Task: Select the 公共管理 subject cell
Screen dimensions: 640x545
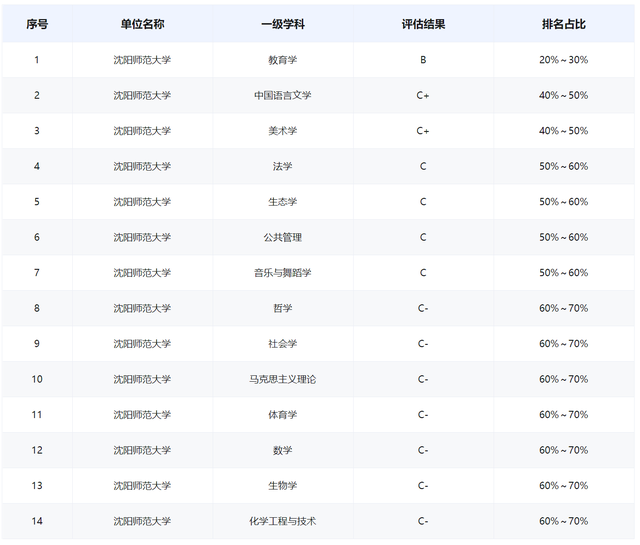Action: pyautogui.click(x=283, y=237)
